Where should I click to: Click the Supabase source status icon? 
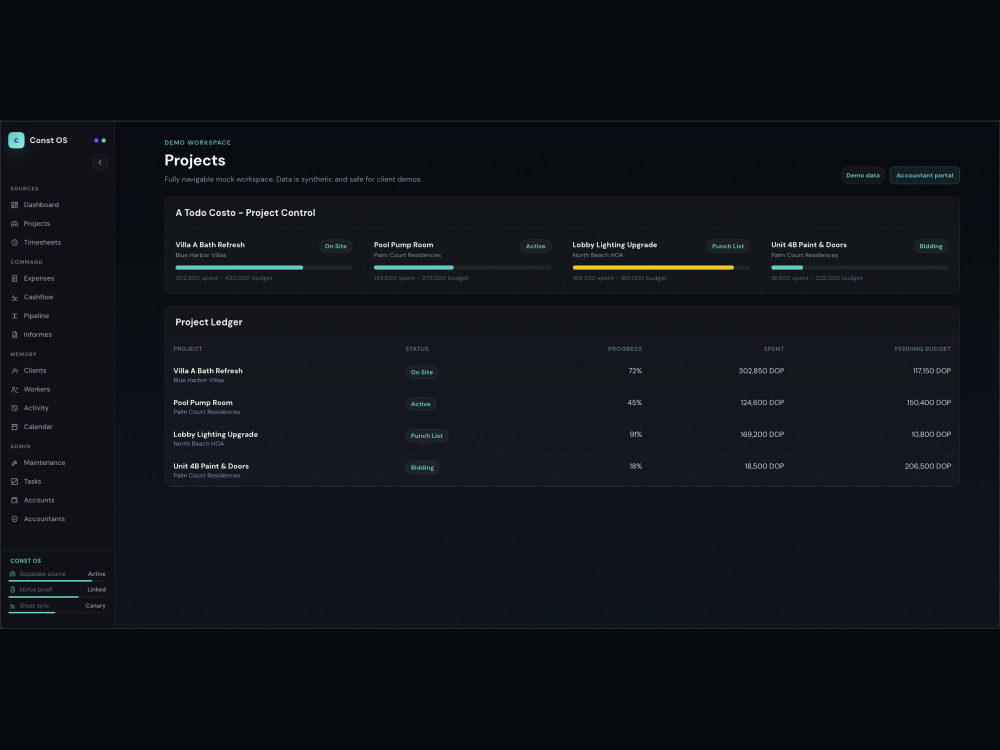(13, 574)
